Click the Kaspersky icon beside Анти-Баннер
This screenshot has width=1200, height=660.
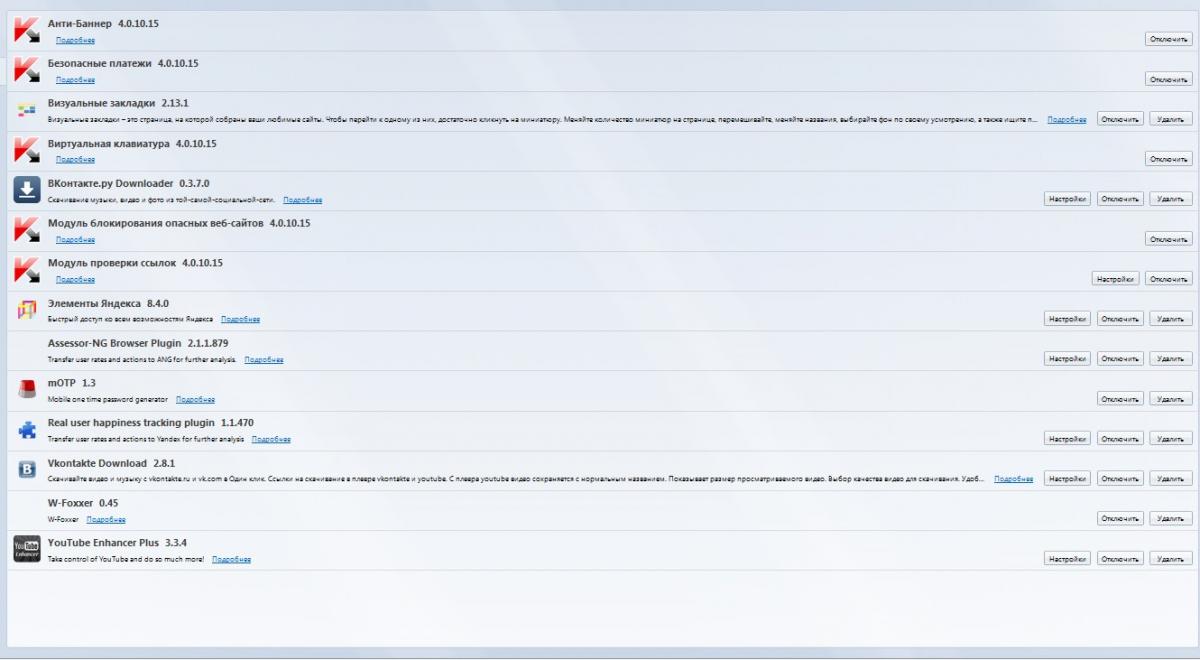point(25,30)
